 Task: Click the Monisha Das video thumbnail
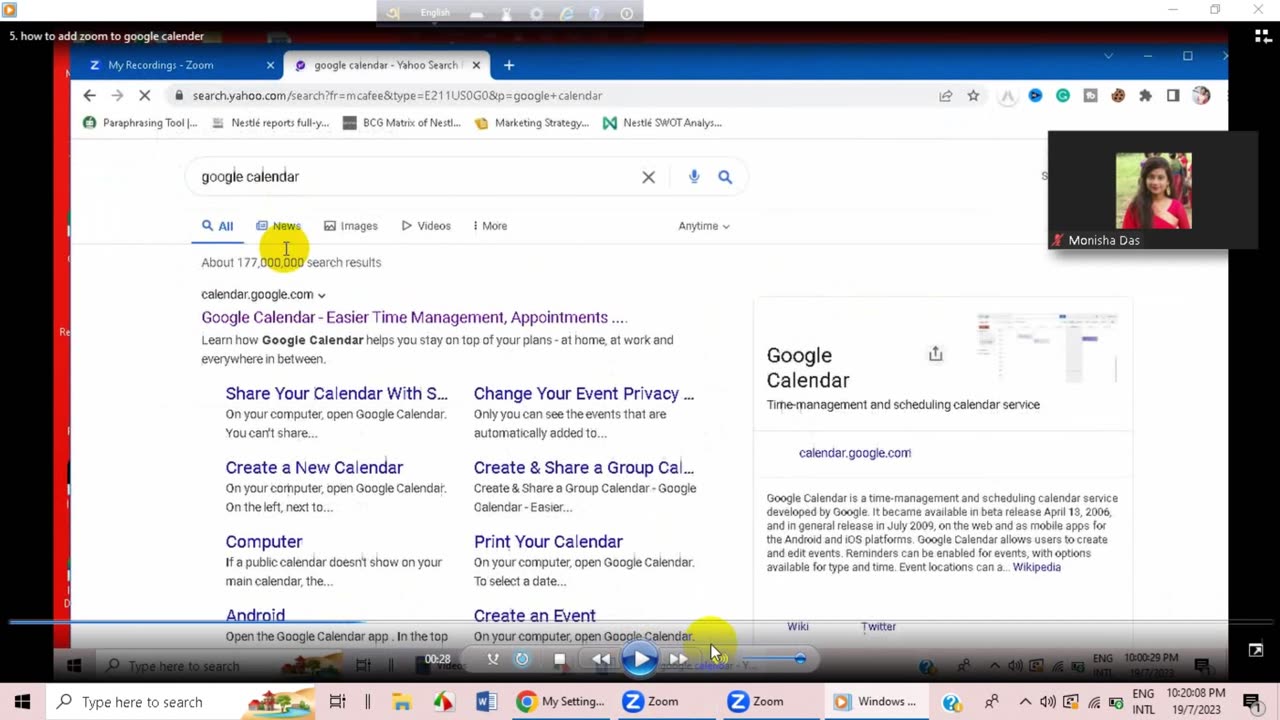pos(1153,191)
